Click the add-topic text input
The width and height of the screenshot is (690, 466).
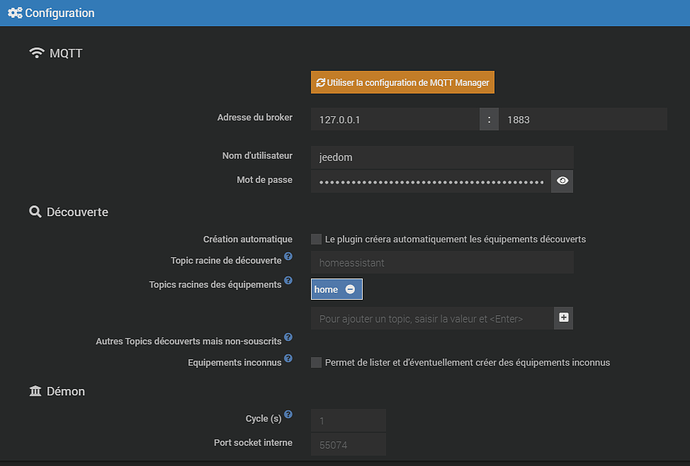[x=430, y=318]
